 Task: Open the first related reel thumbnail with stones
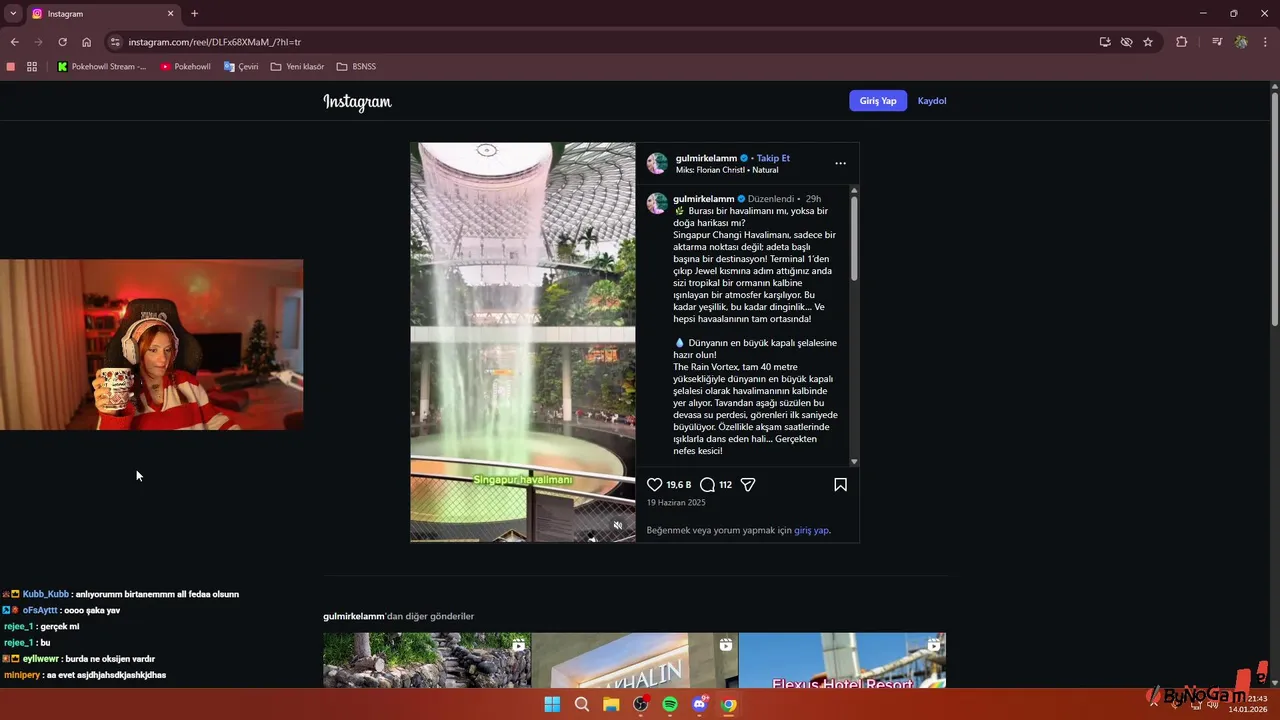pyautogui.click(x=427, y=660)
